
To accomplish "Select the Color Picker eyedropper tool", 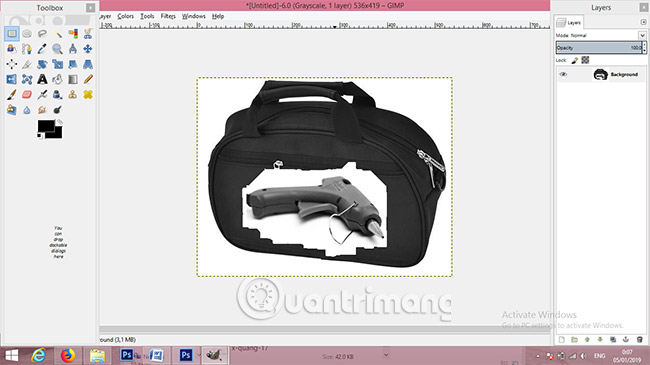I will pyautogui.click(x=42, y=49).
